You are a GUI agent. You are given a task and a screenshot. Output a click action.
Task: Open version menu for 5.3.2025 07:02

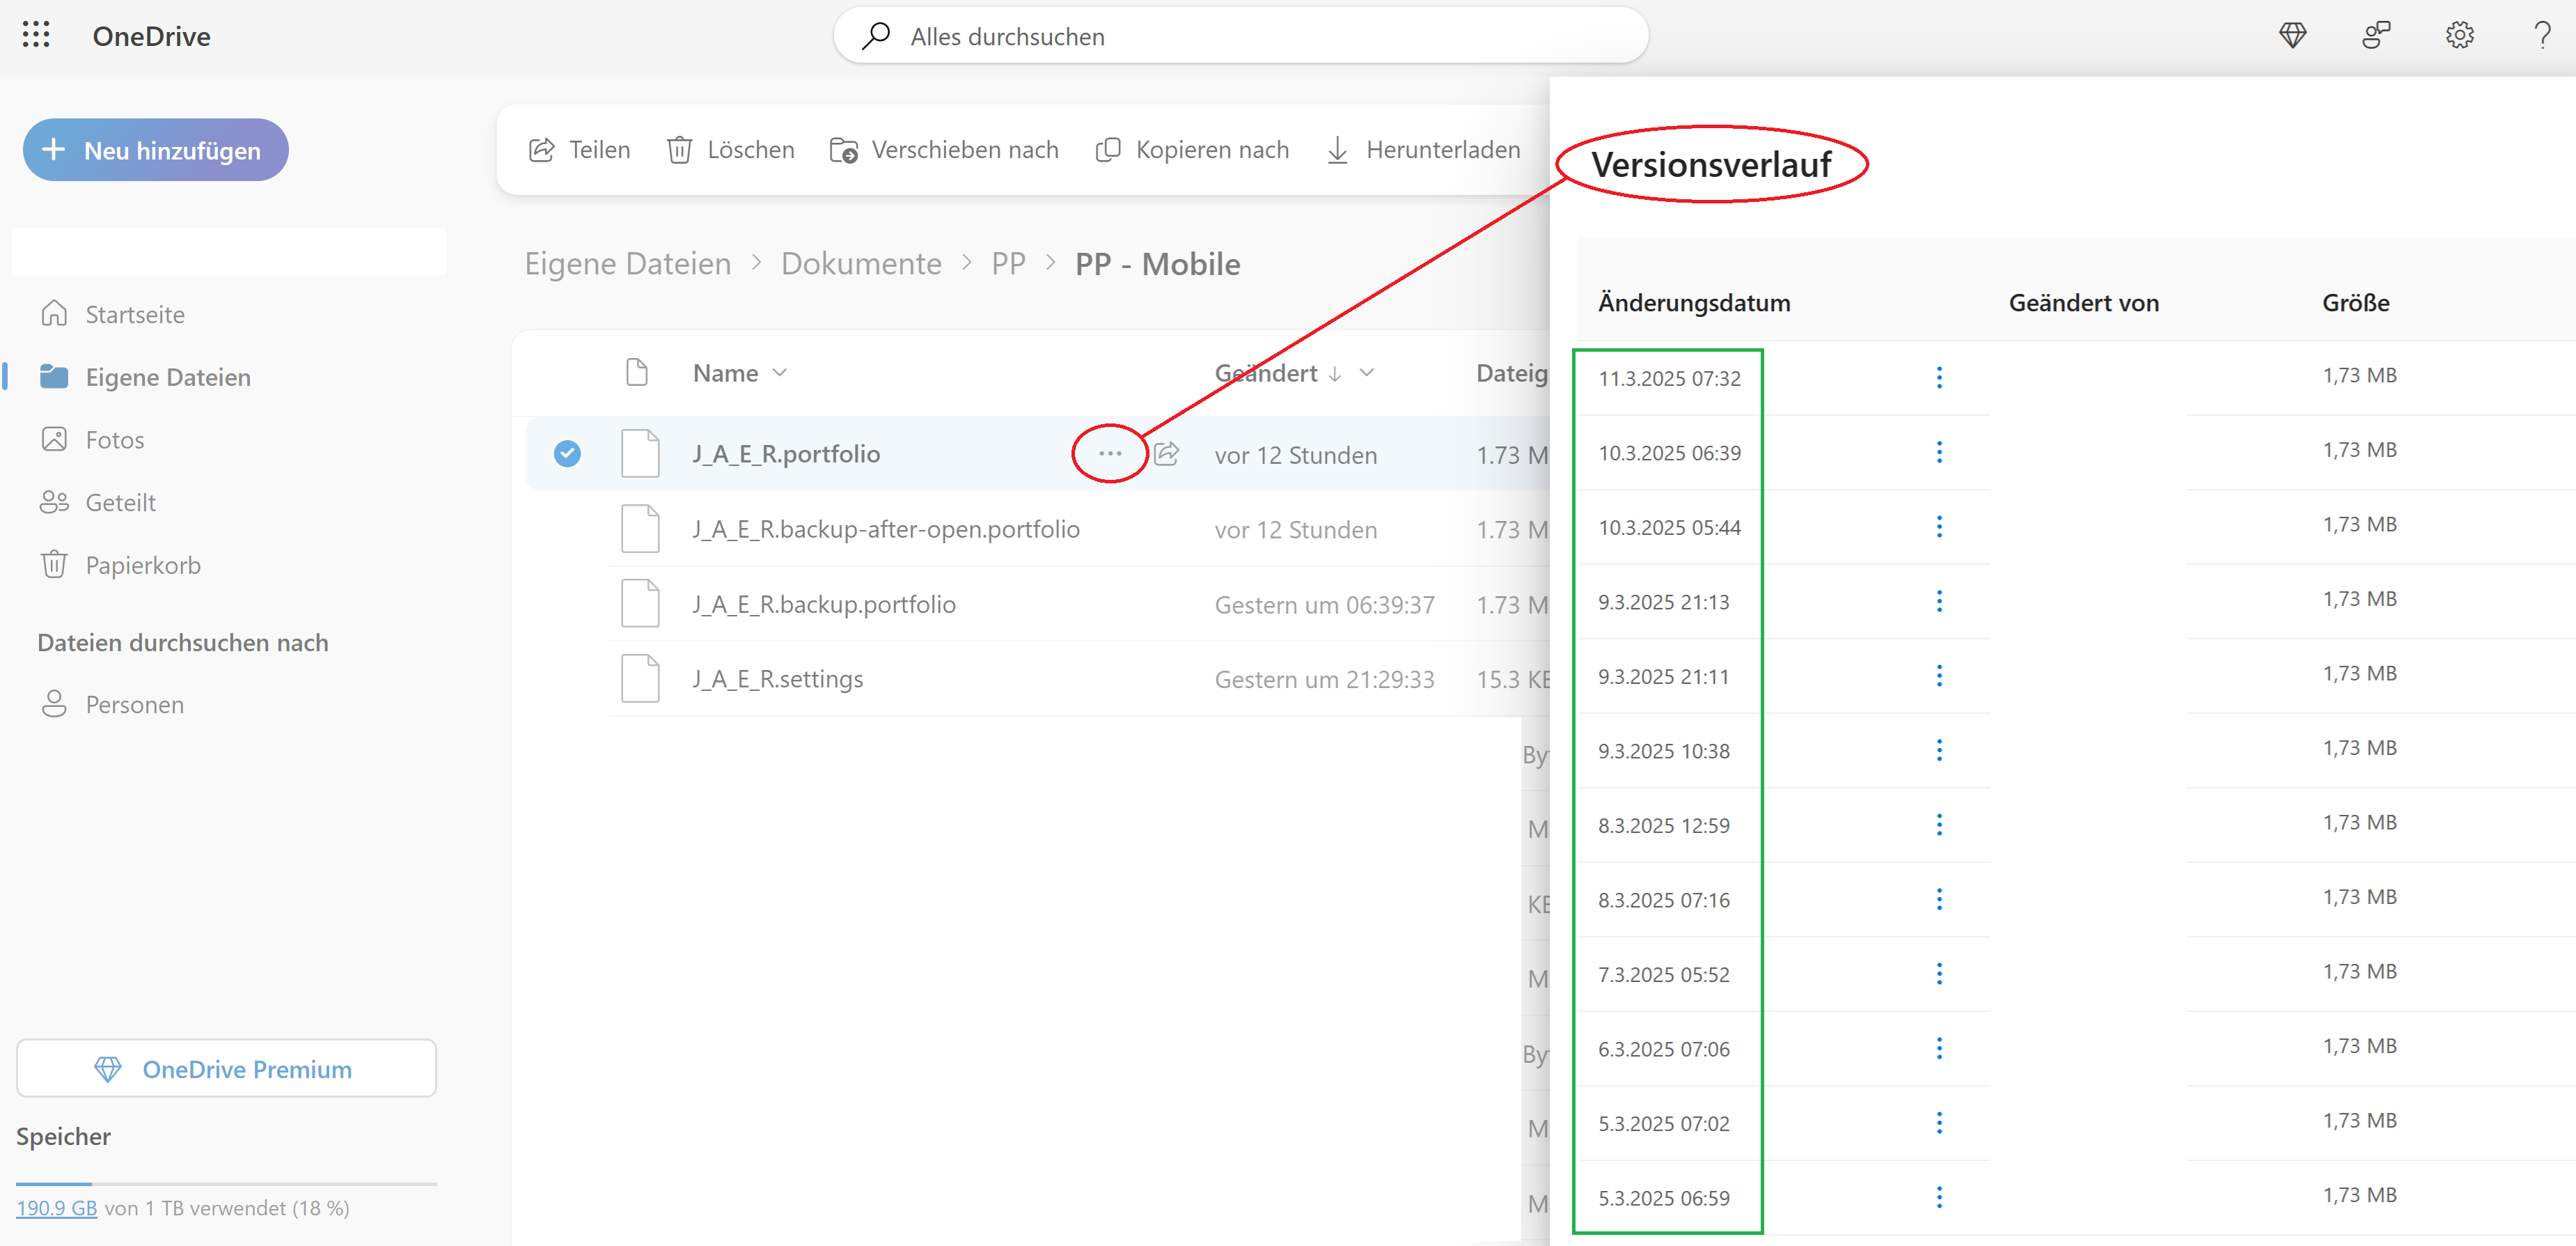1939,1123
